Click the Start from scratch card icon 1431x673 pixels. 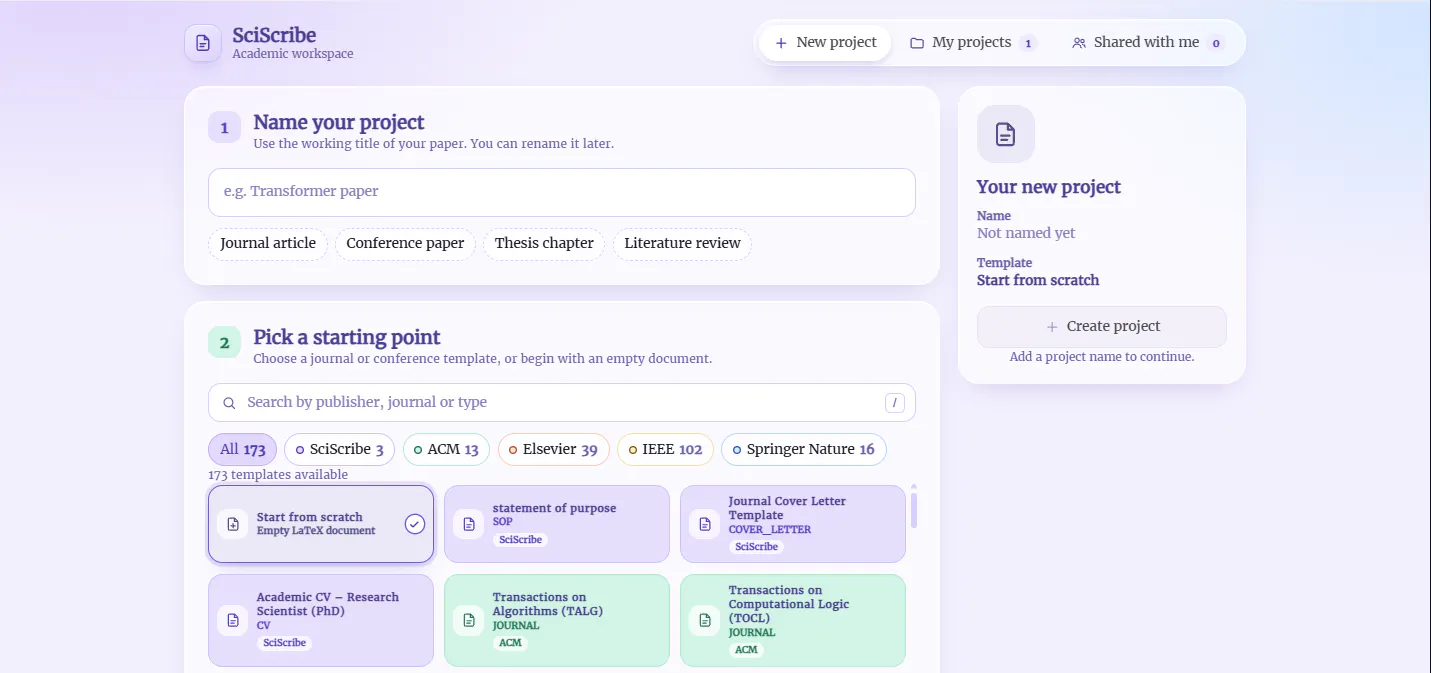[233, 524]
